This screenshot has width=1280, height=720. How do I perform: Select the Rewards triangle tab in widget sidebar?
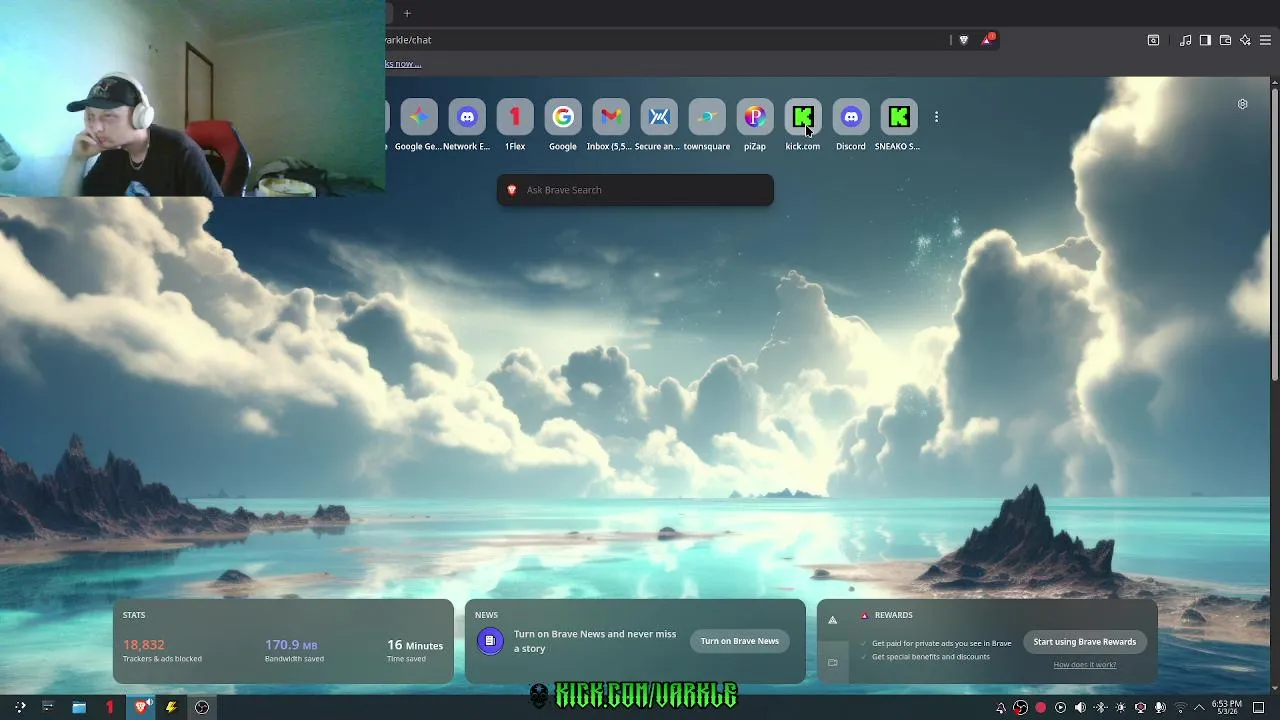tap(832, 620)
